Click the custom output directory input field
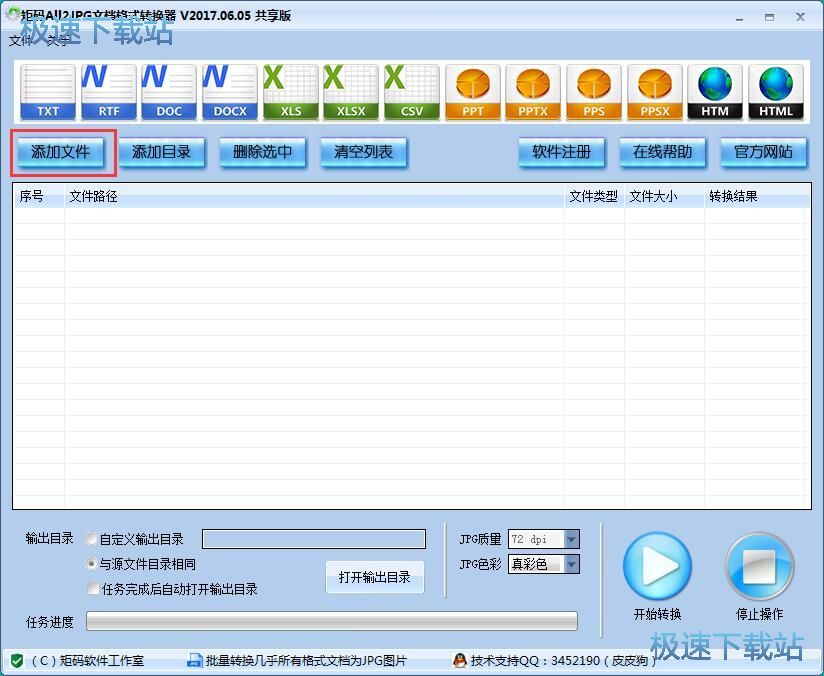824x676 pixels. coord(313,538)
